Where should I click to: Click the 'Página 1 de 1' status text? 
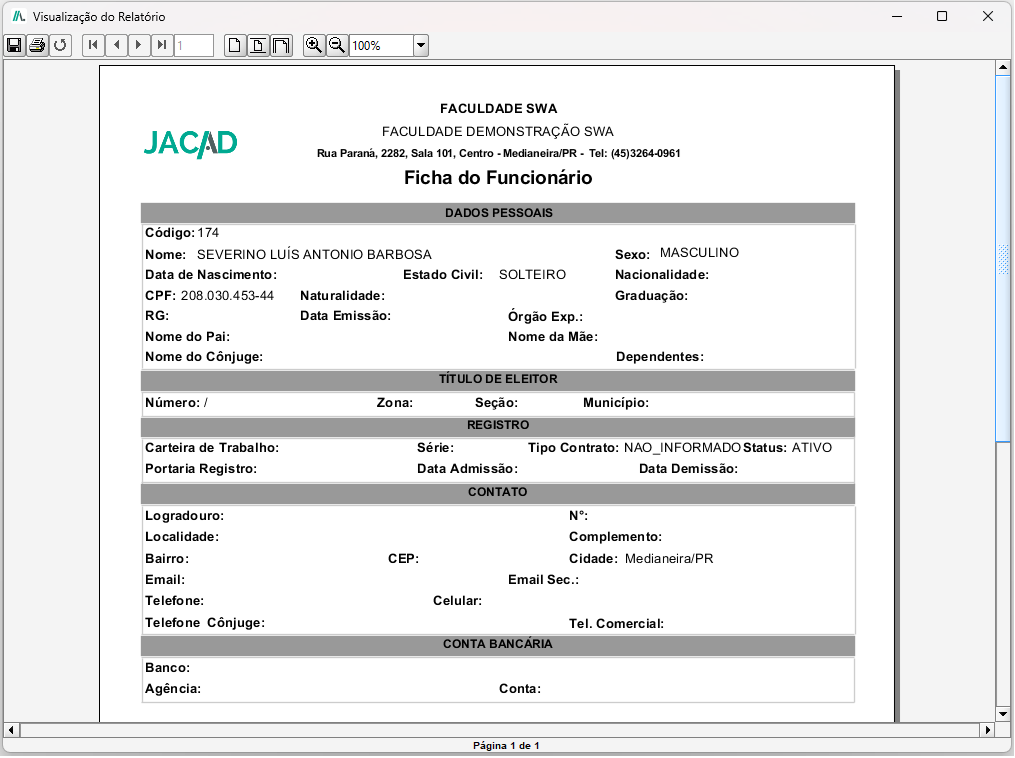[x=506, y=746]
